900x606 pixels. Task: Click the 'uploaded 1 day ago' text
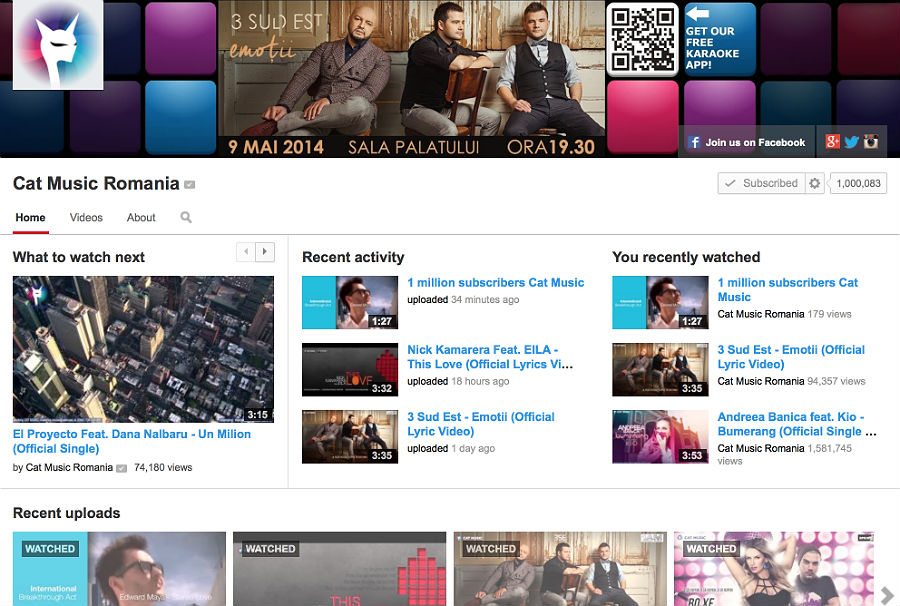coord(451,449)
